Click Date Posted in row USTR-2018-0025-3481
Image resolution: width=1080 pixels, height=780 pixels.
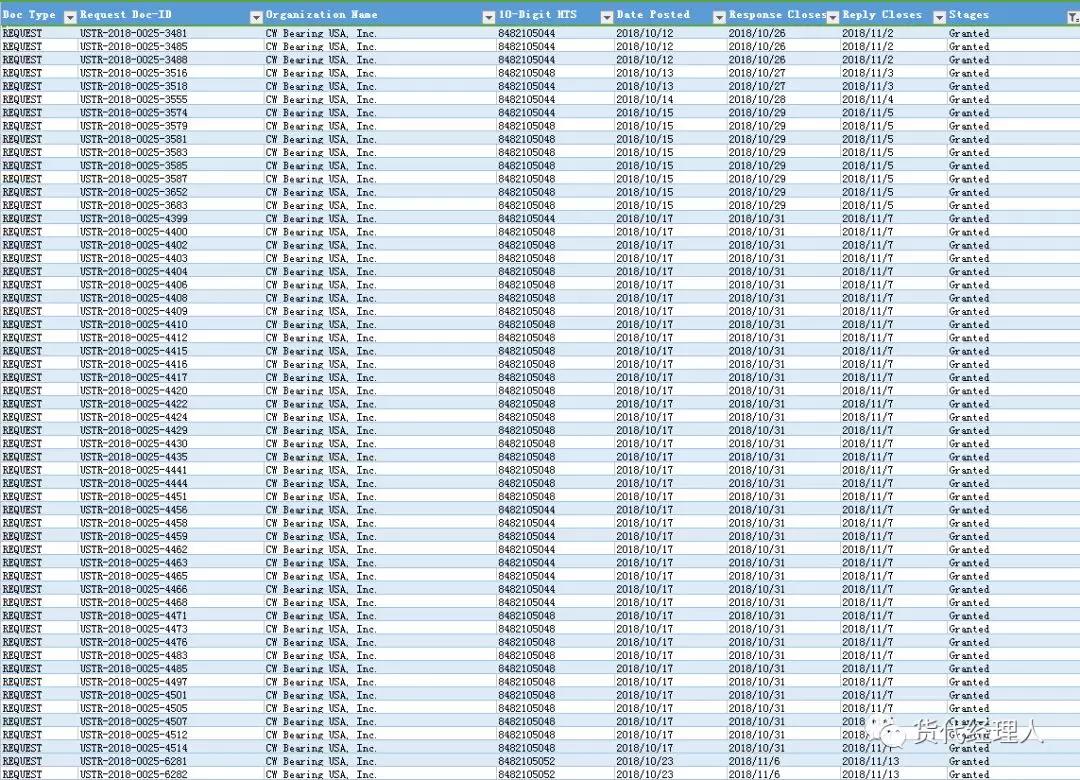(x=645, y=33)
